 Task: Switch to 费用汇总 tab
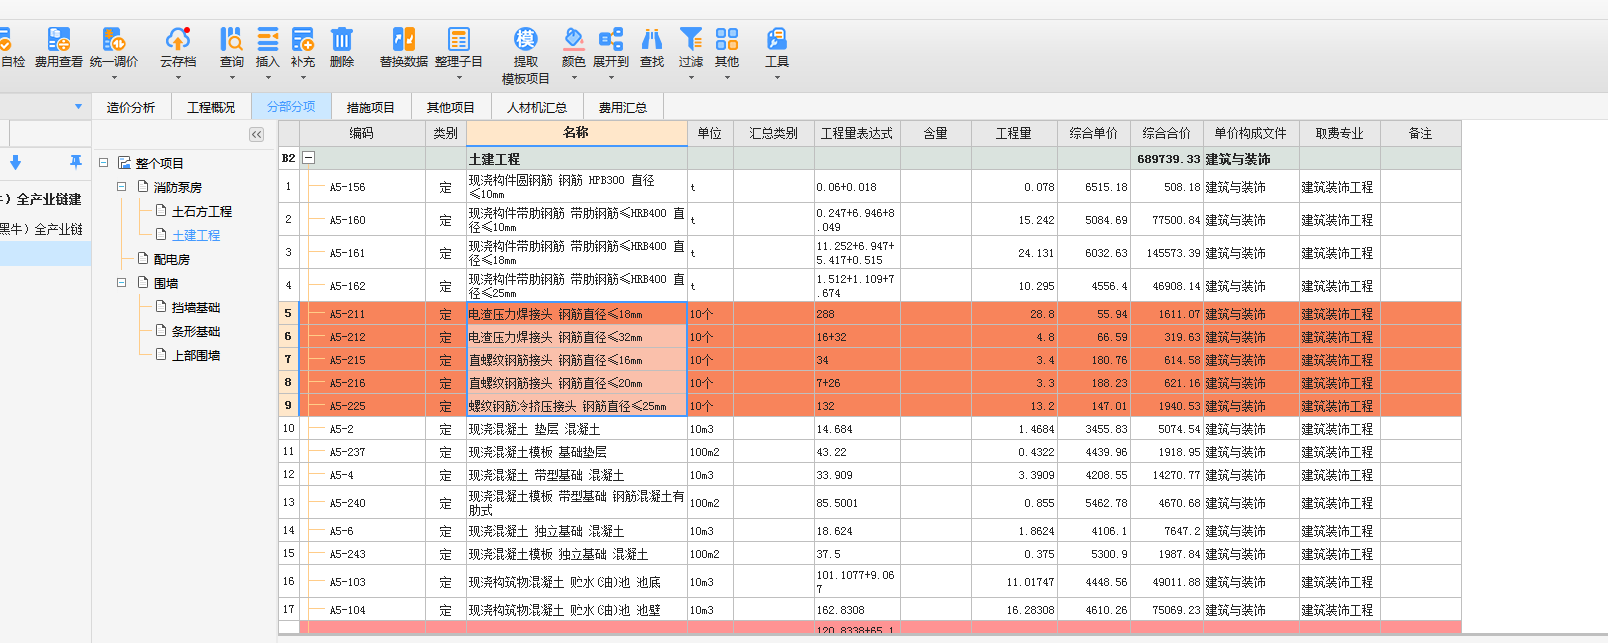pyautogui.click(x=623, y=107)
